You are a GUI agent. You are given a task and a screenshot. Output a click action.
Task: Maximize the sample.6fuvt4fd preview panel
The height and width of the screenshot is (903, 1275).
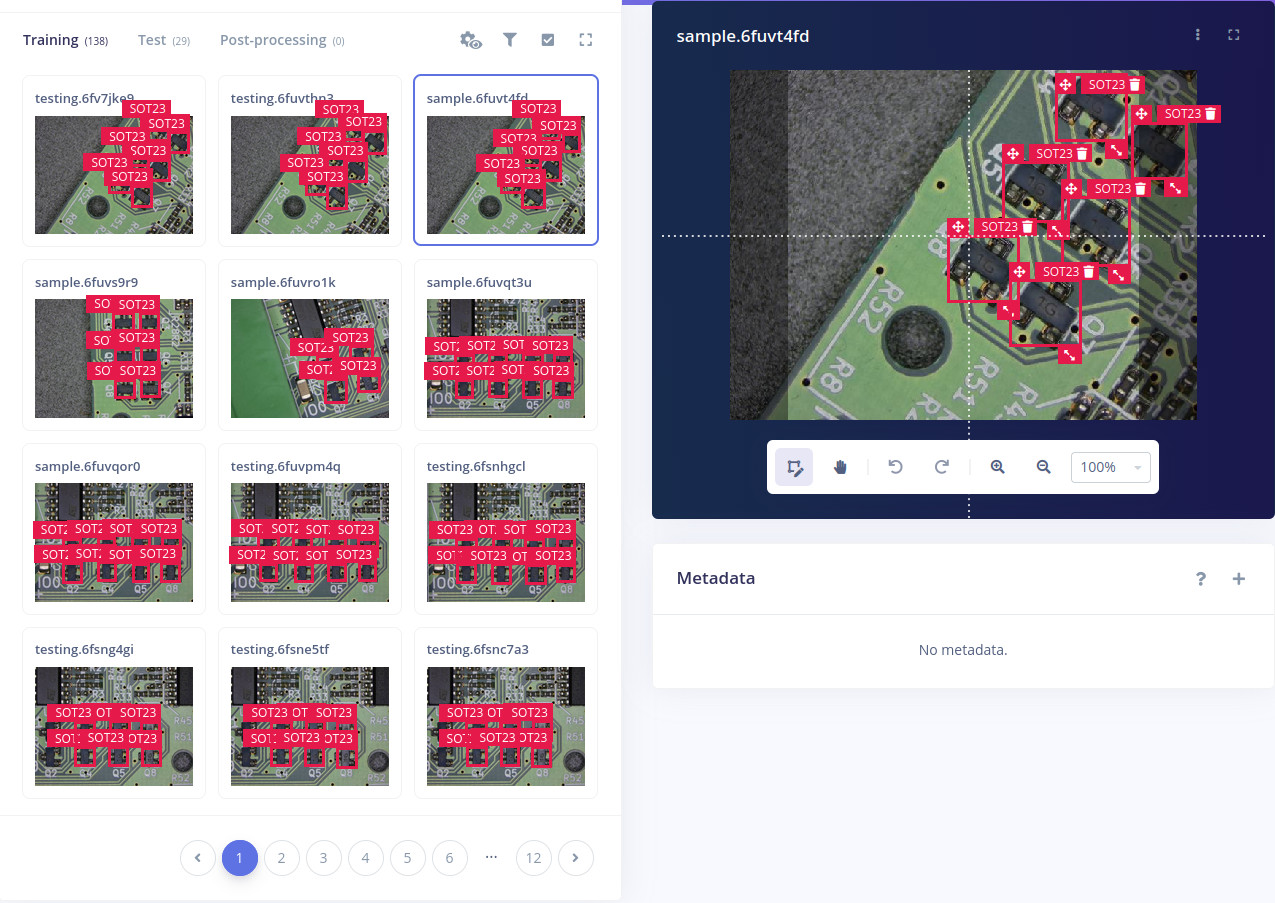tap(1234, 35)
